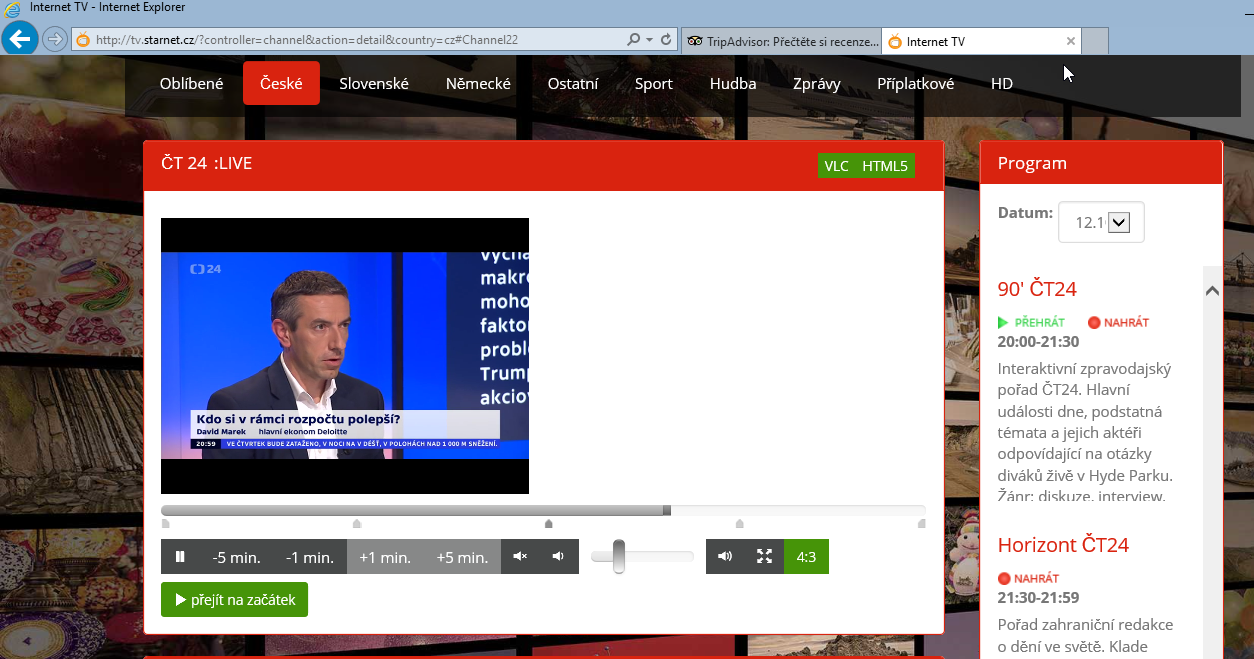1254x659 pixels.
Task: Click the middle marker under the seek bar
Action: [x=548, y=523]
